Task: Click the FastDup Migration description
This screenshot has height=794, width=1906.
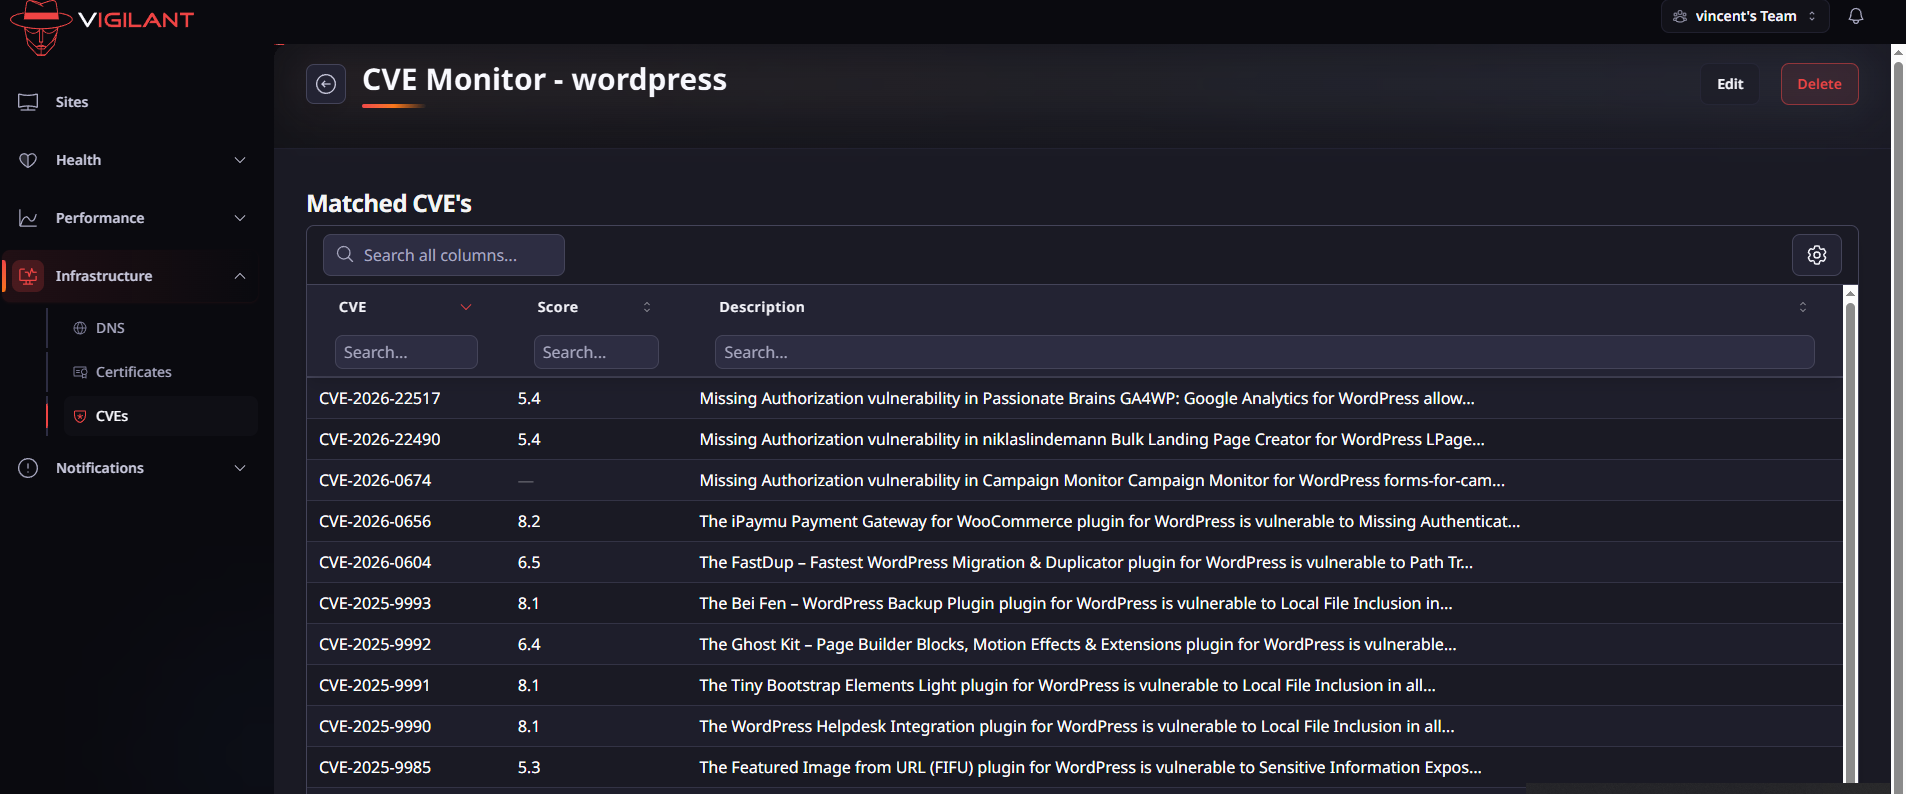Action: click(x=1086, y=562)
